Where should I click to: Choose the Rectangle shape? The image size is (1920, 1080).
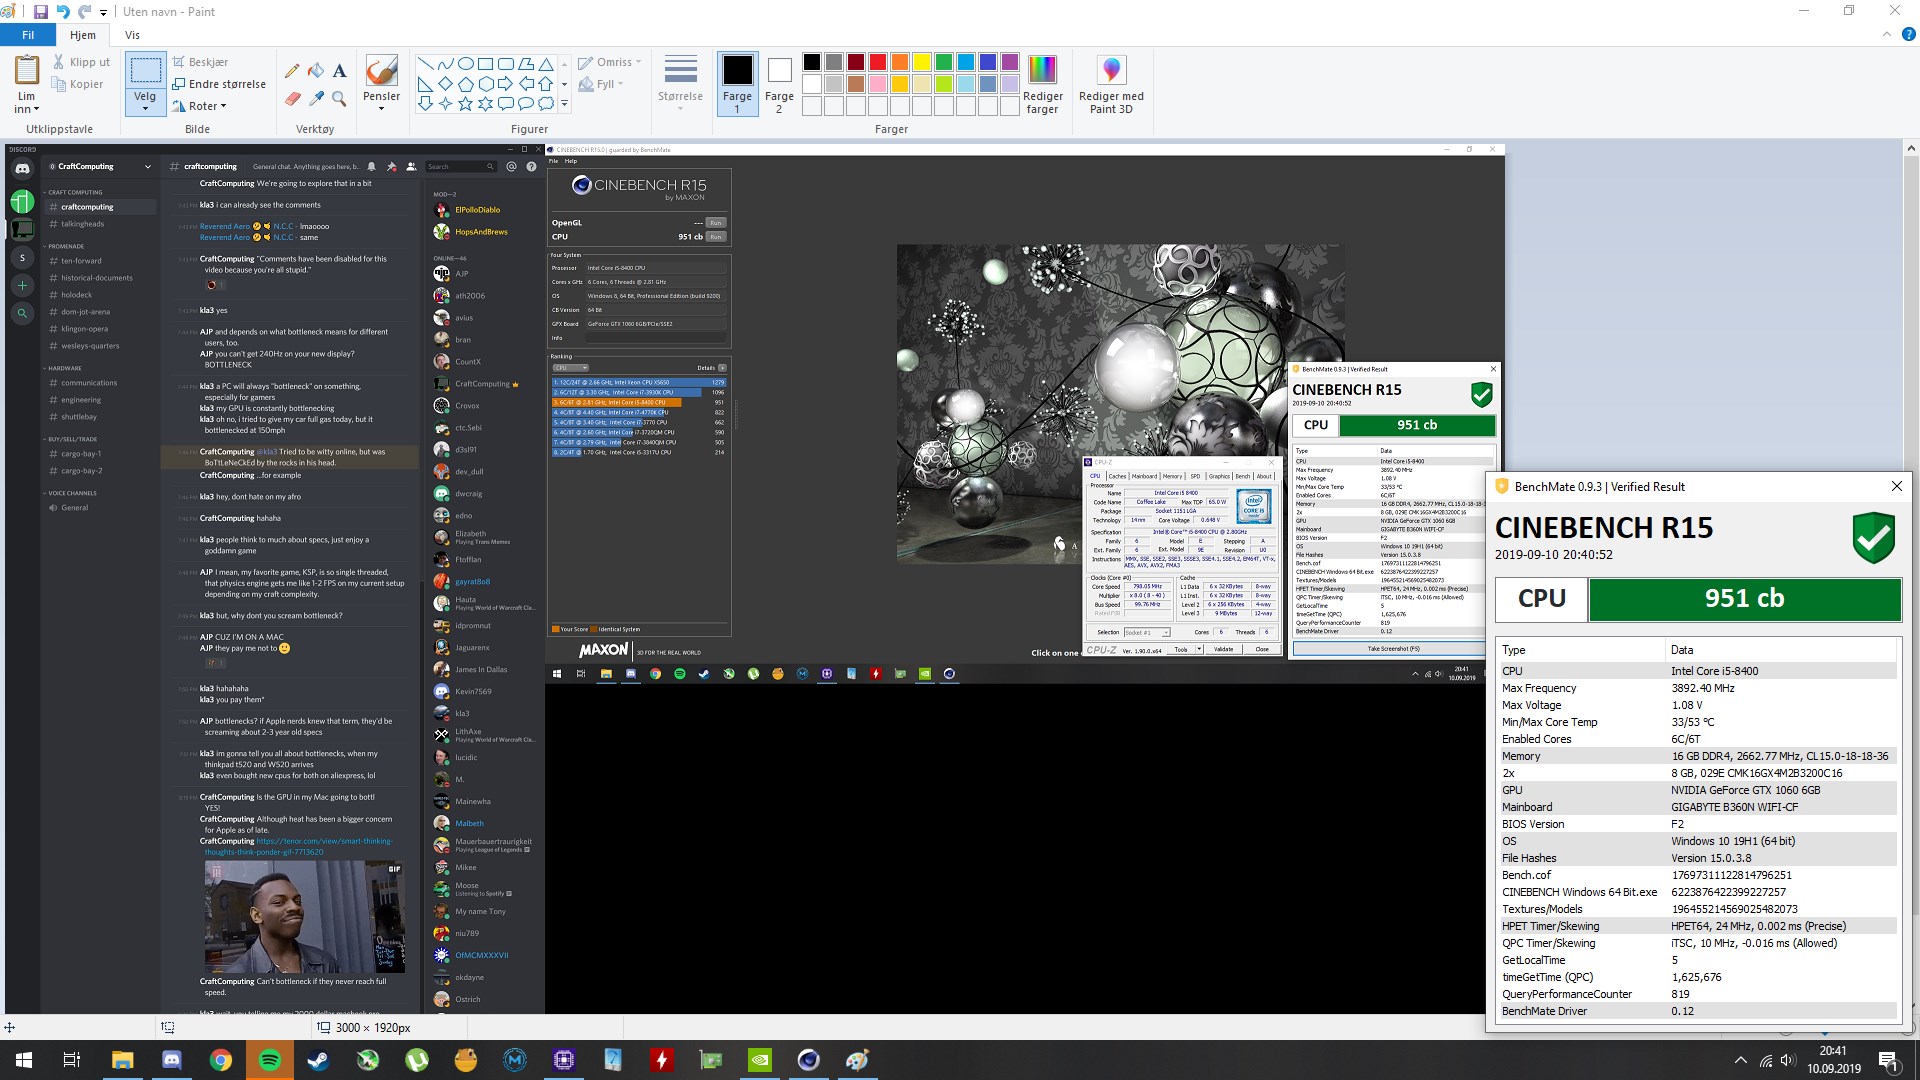(x=485, y=64)
